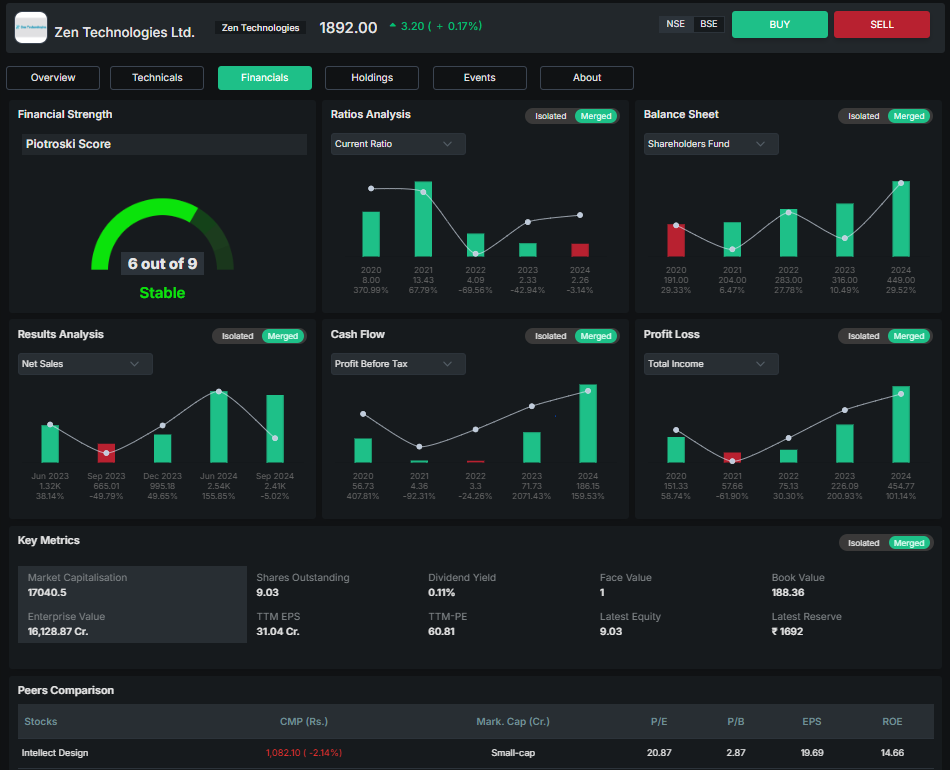Click the Book Value figure 188.36
950x770 pixels.
point(788,592)
